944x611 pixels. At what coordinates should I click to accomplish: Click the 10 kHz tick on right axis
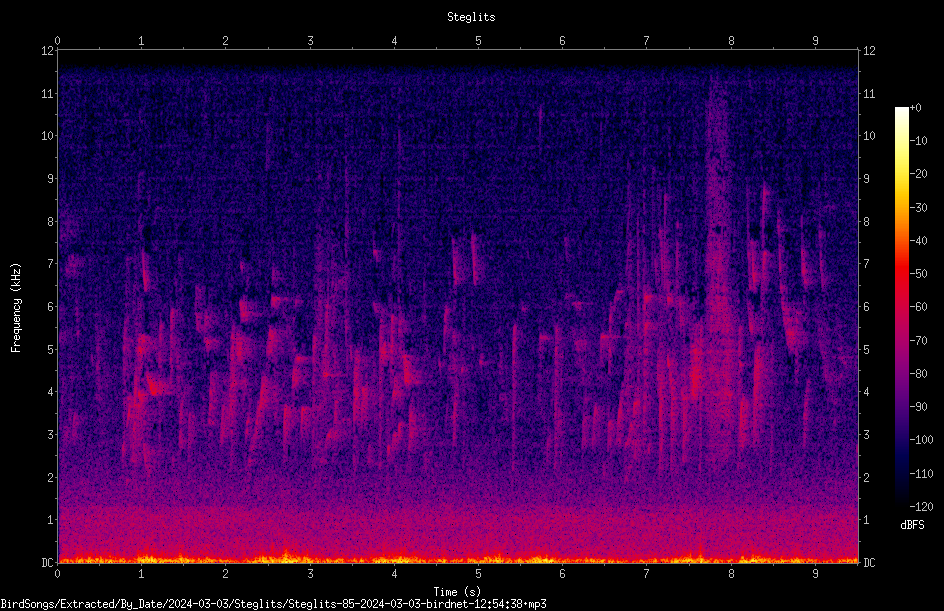(869, 136)
